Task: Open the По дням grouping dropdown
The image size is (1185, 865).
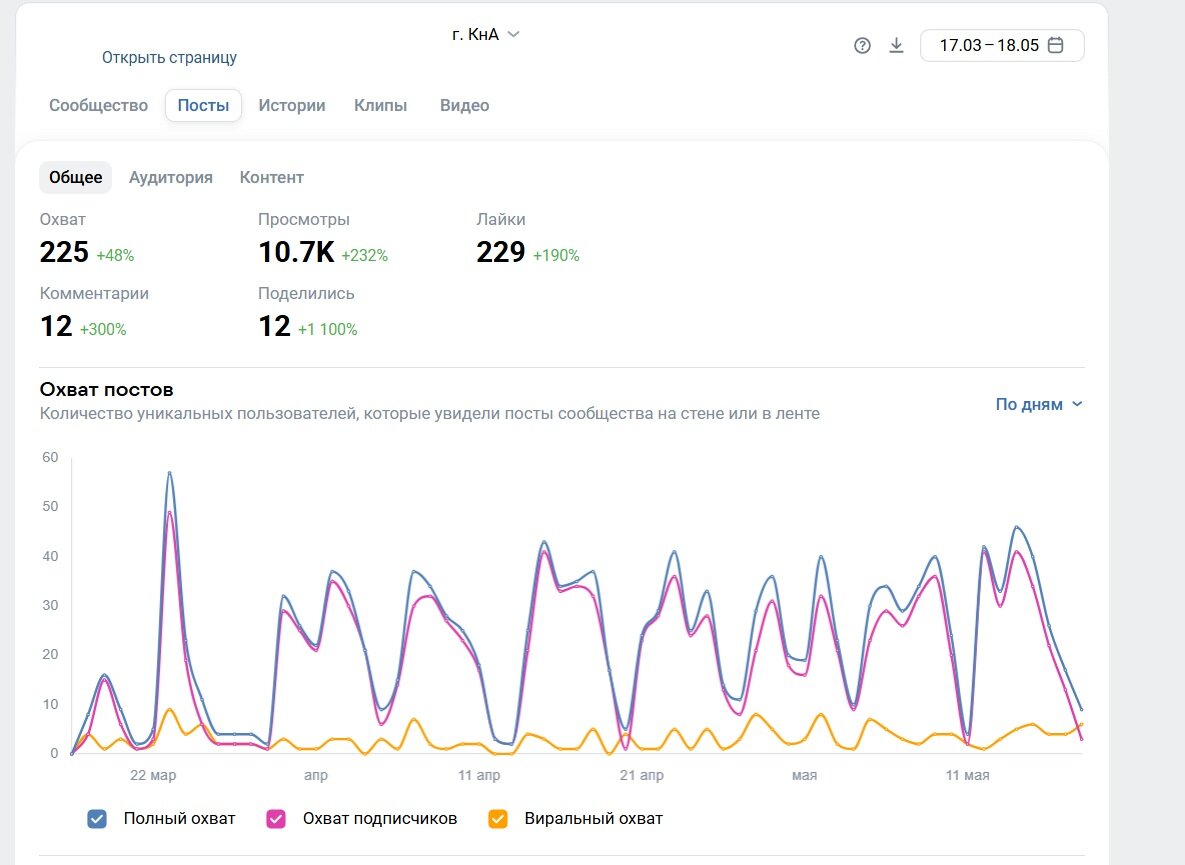Action: 1038,404
